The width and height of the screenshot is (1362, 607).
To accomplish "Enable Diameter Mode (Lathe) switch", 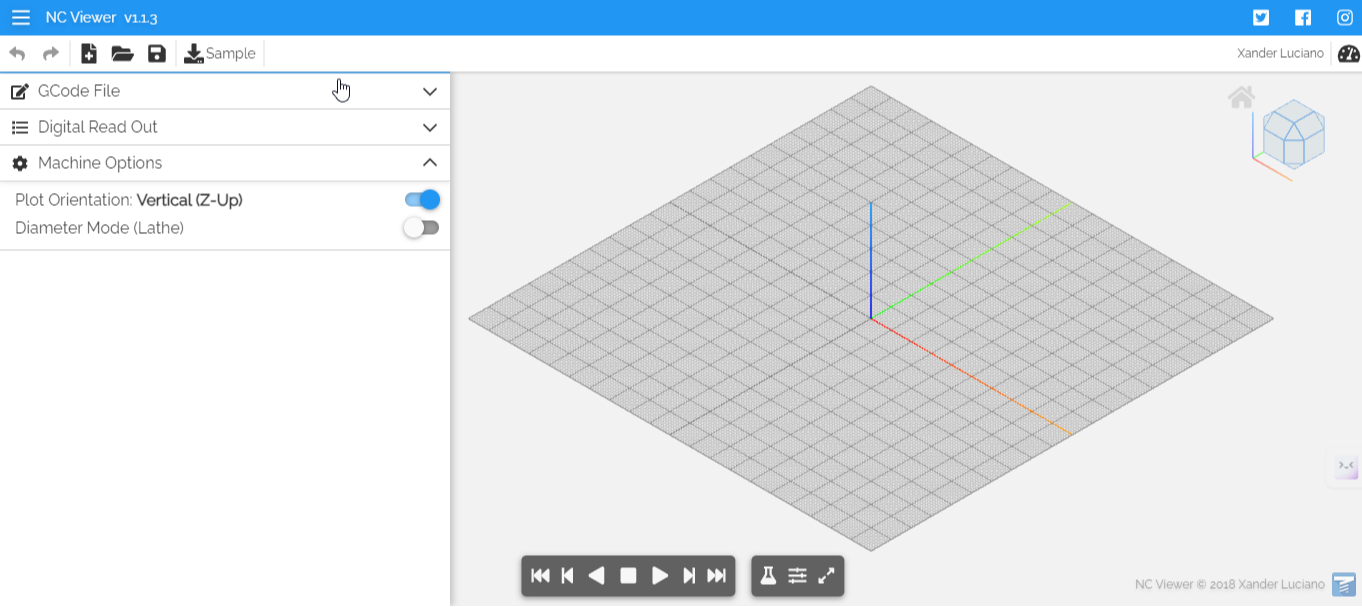I will click(422, 228).
